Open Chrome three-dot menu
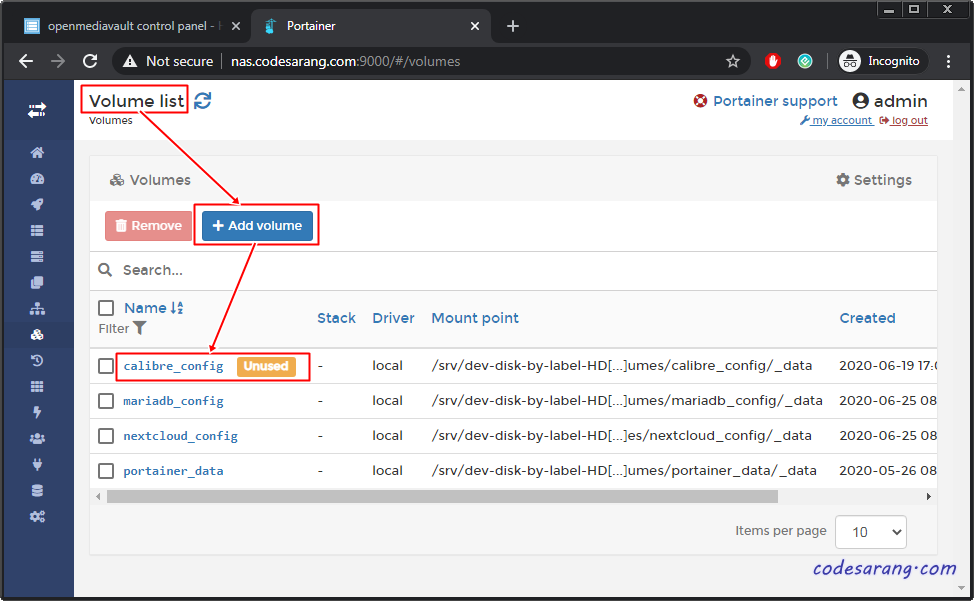 click(948, 61)
